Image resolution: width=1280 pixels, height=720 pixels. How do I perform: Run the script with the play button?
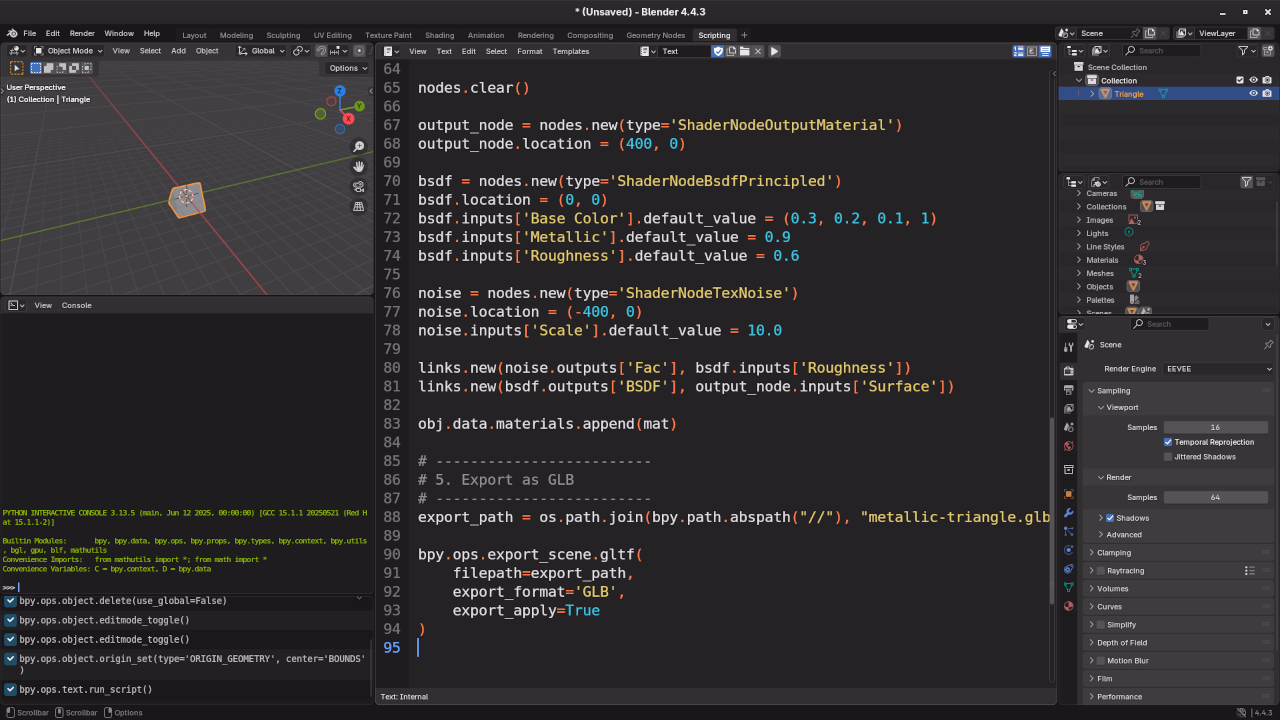coord(774,51)
